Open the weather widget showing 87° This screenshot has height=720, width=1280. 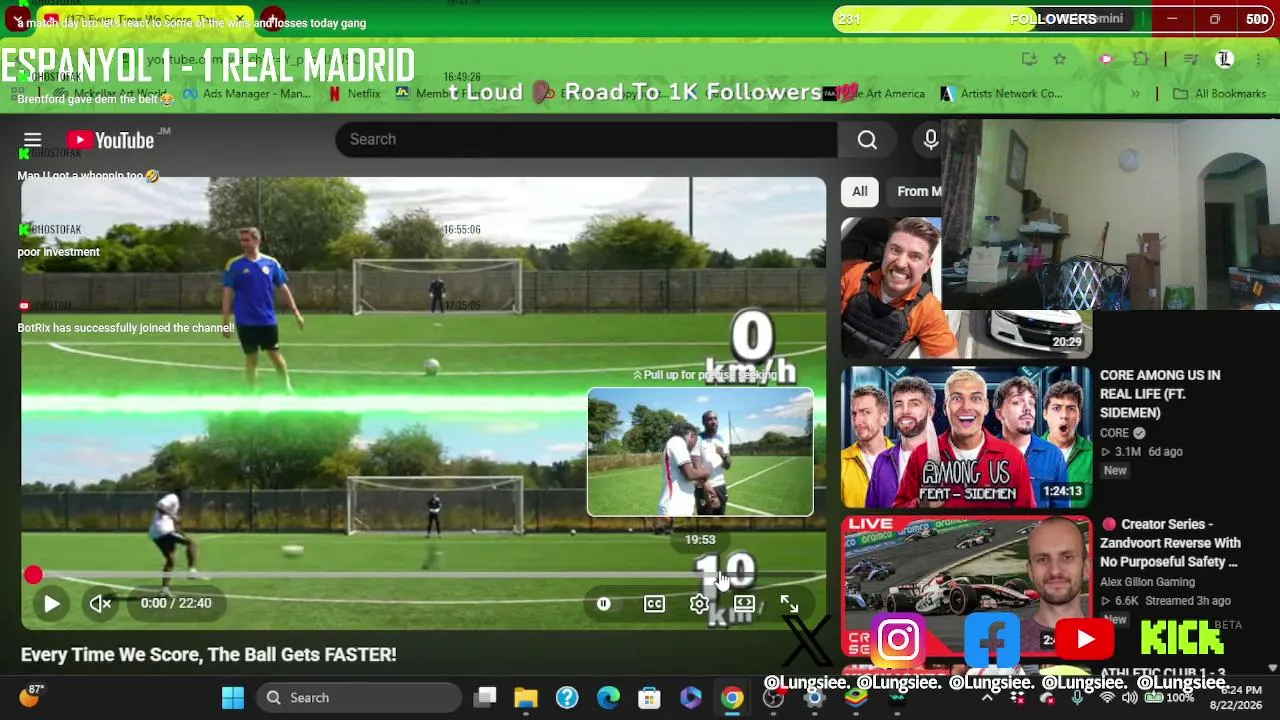tap(30, 696)
